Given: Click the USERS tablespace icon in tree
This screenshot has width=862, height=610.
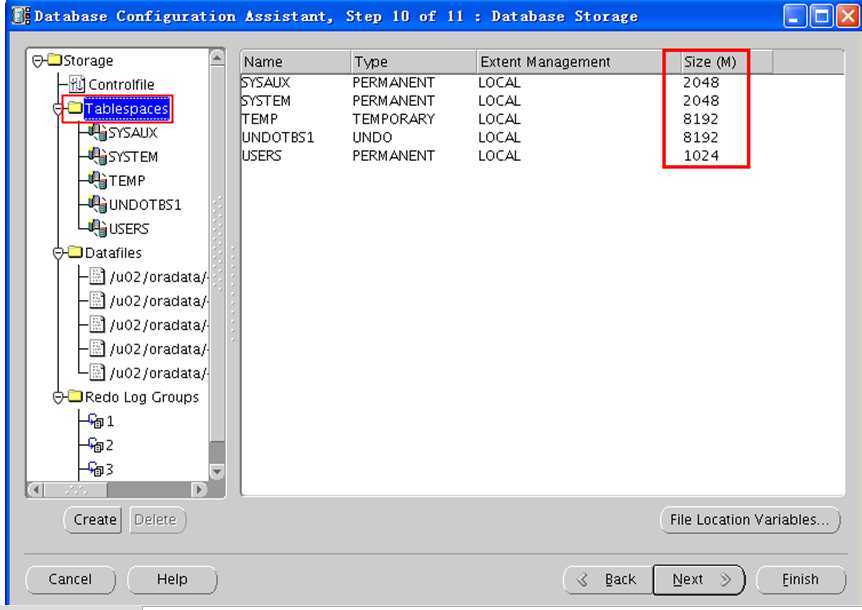Looking at the screenshot, I should (97, 229).
